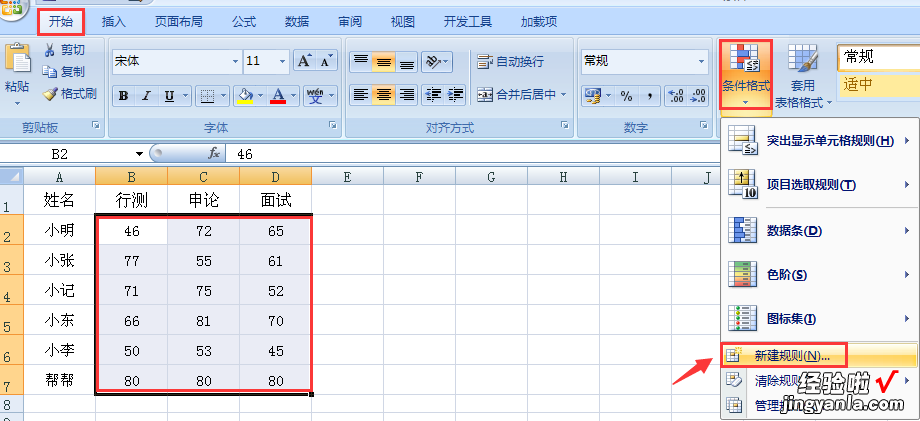Click the Cut (剪切) scissors button
Image resolution: width=920 pixels, height=421 pixels.
point(65,50)
